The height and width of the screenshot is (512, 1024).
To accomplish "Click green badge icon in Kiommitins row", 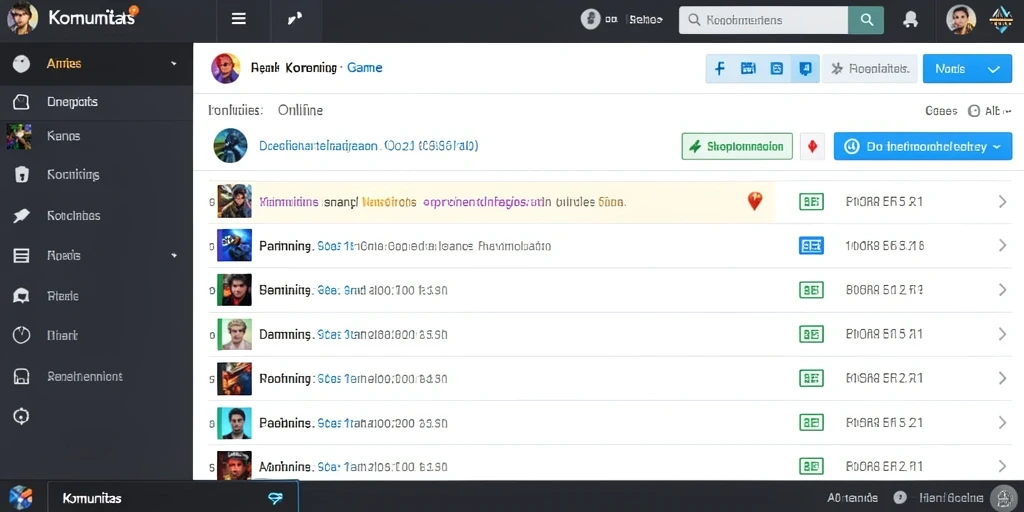I will 811,202.
